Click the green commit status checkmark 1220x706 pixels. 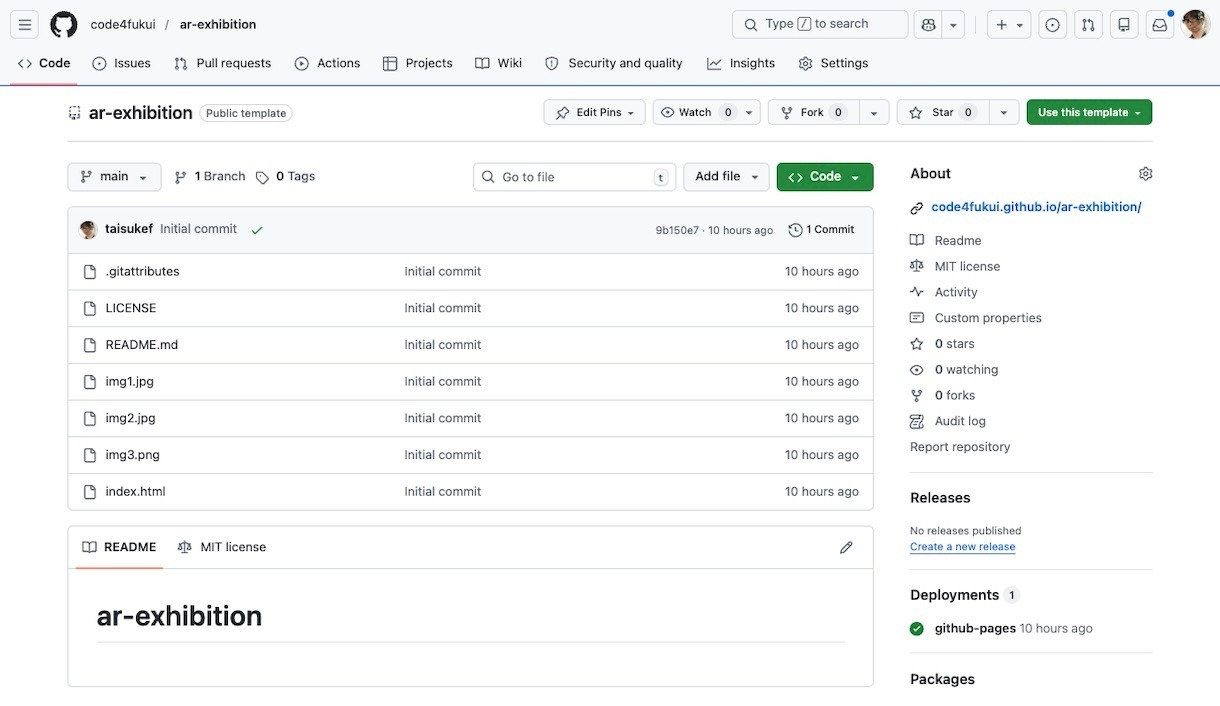[x=257, y=230]
